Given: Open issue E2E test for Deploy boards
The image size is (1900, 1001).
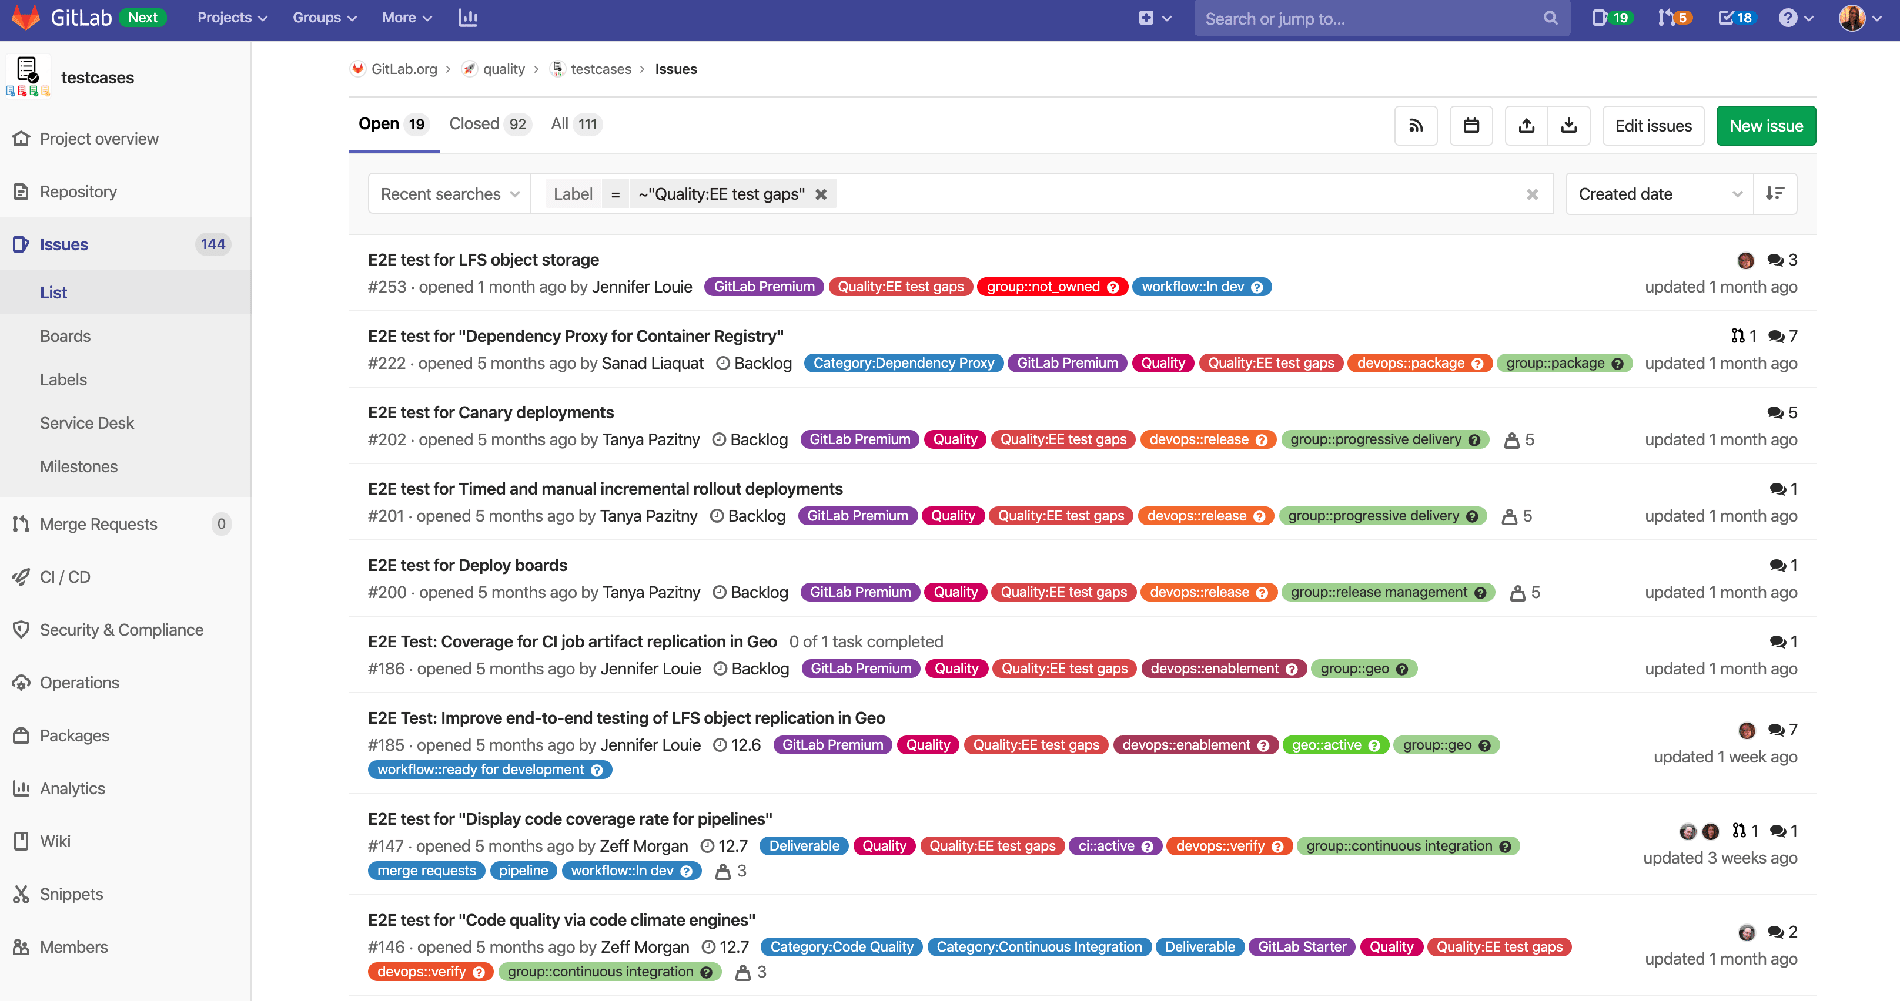Looking at the screenshot, I should click(x=467, y=566).
